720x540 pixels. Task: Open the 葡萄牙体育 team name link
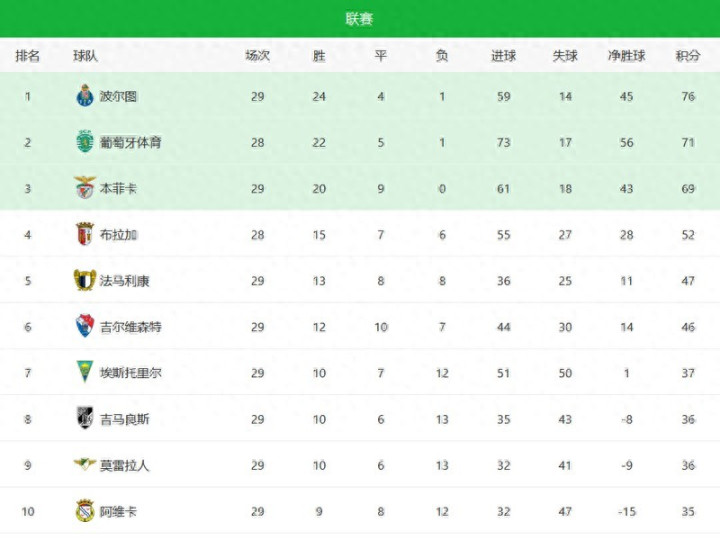(131, 142)
